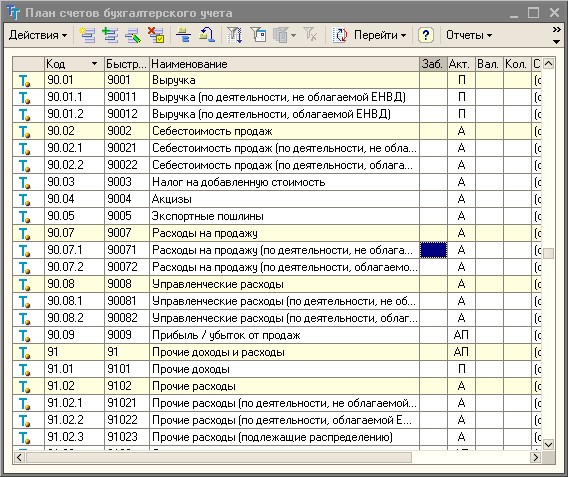Open the Действия menu
The image size is (568, 477).
pyautogui.click(x=38, y=35)
